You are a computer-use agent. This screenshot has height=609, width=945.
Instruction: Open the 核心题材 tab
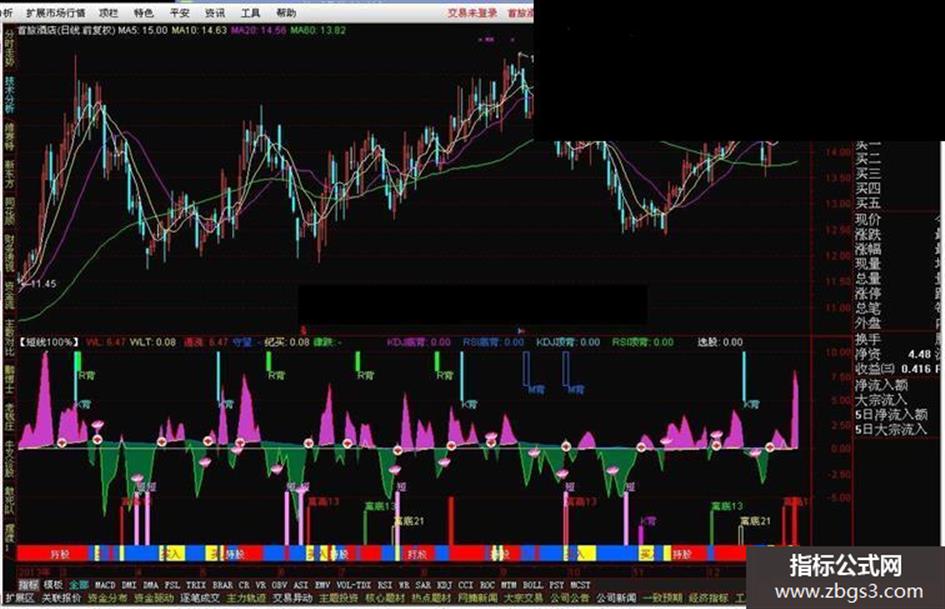click(x=385, y=598)
